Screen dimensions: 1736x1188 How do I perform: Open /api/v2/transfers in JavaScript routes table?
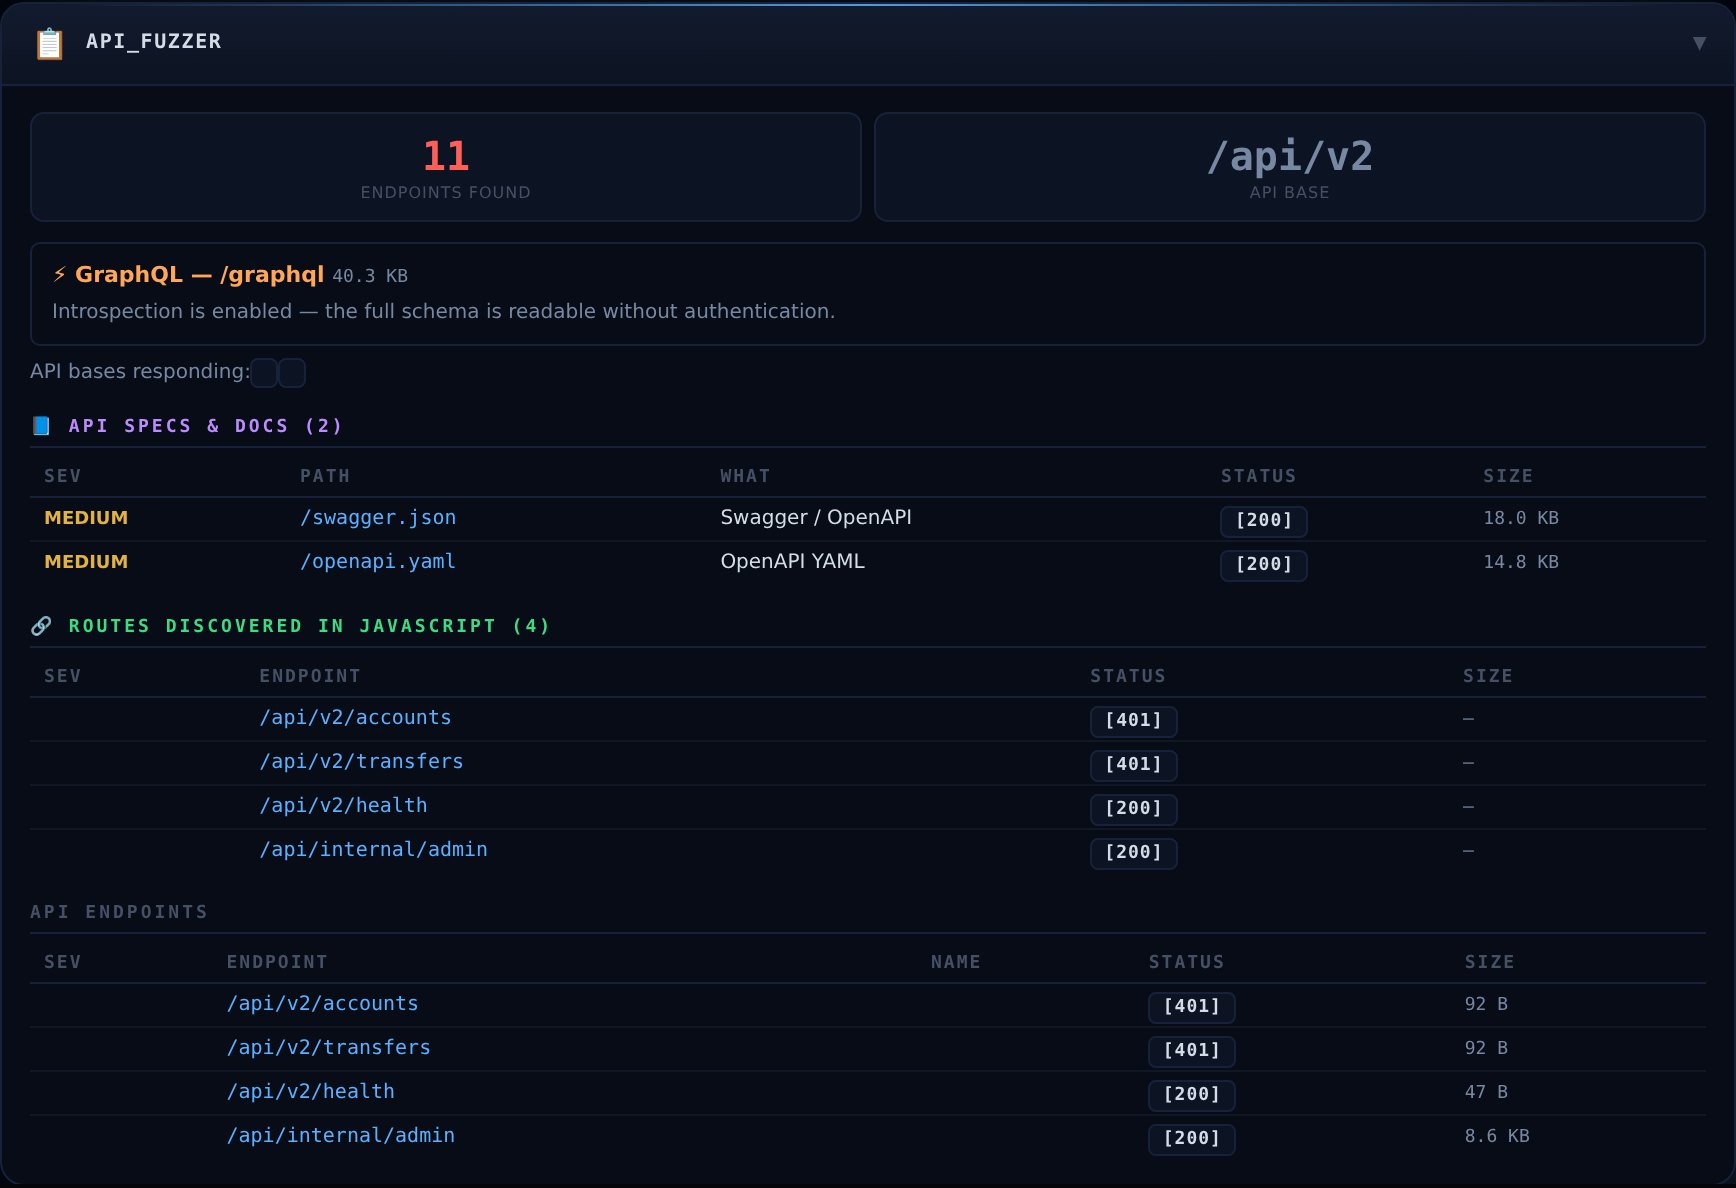[361, 762]
